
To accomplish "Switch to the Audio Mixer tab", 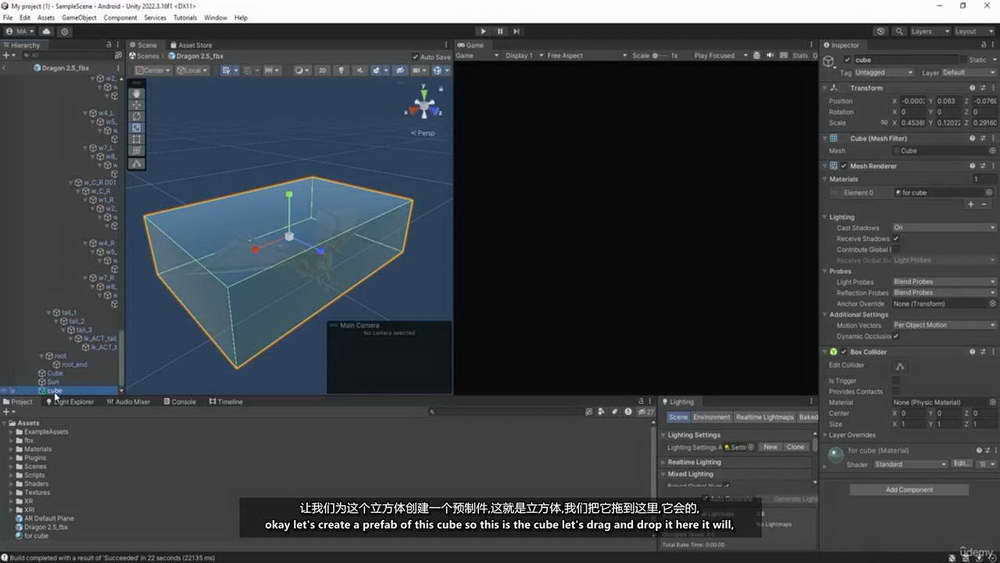I will (x=129, y=402).
